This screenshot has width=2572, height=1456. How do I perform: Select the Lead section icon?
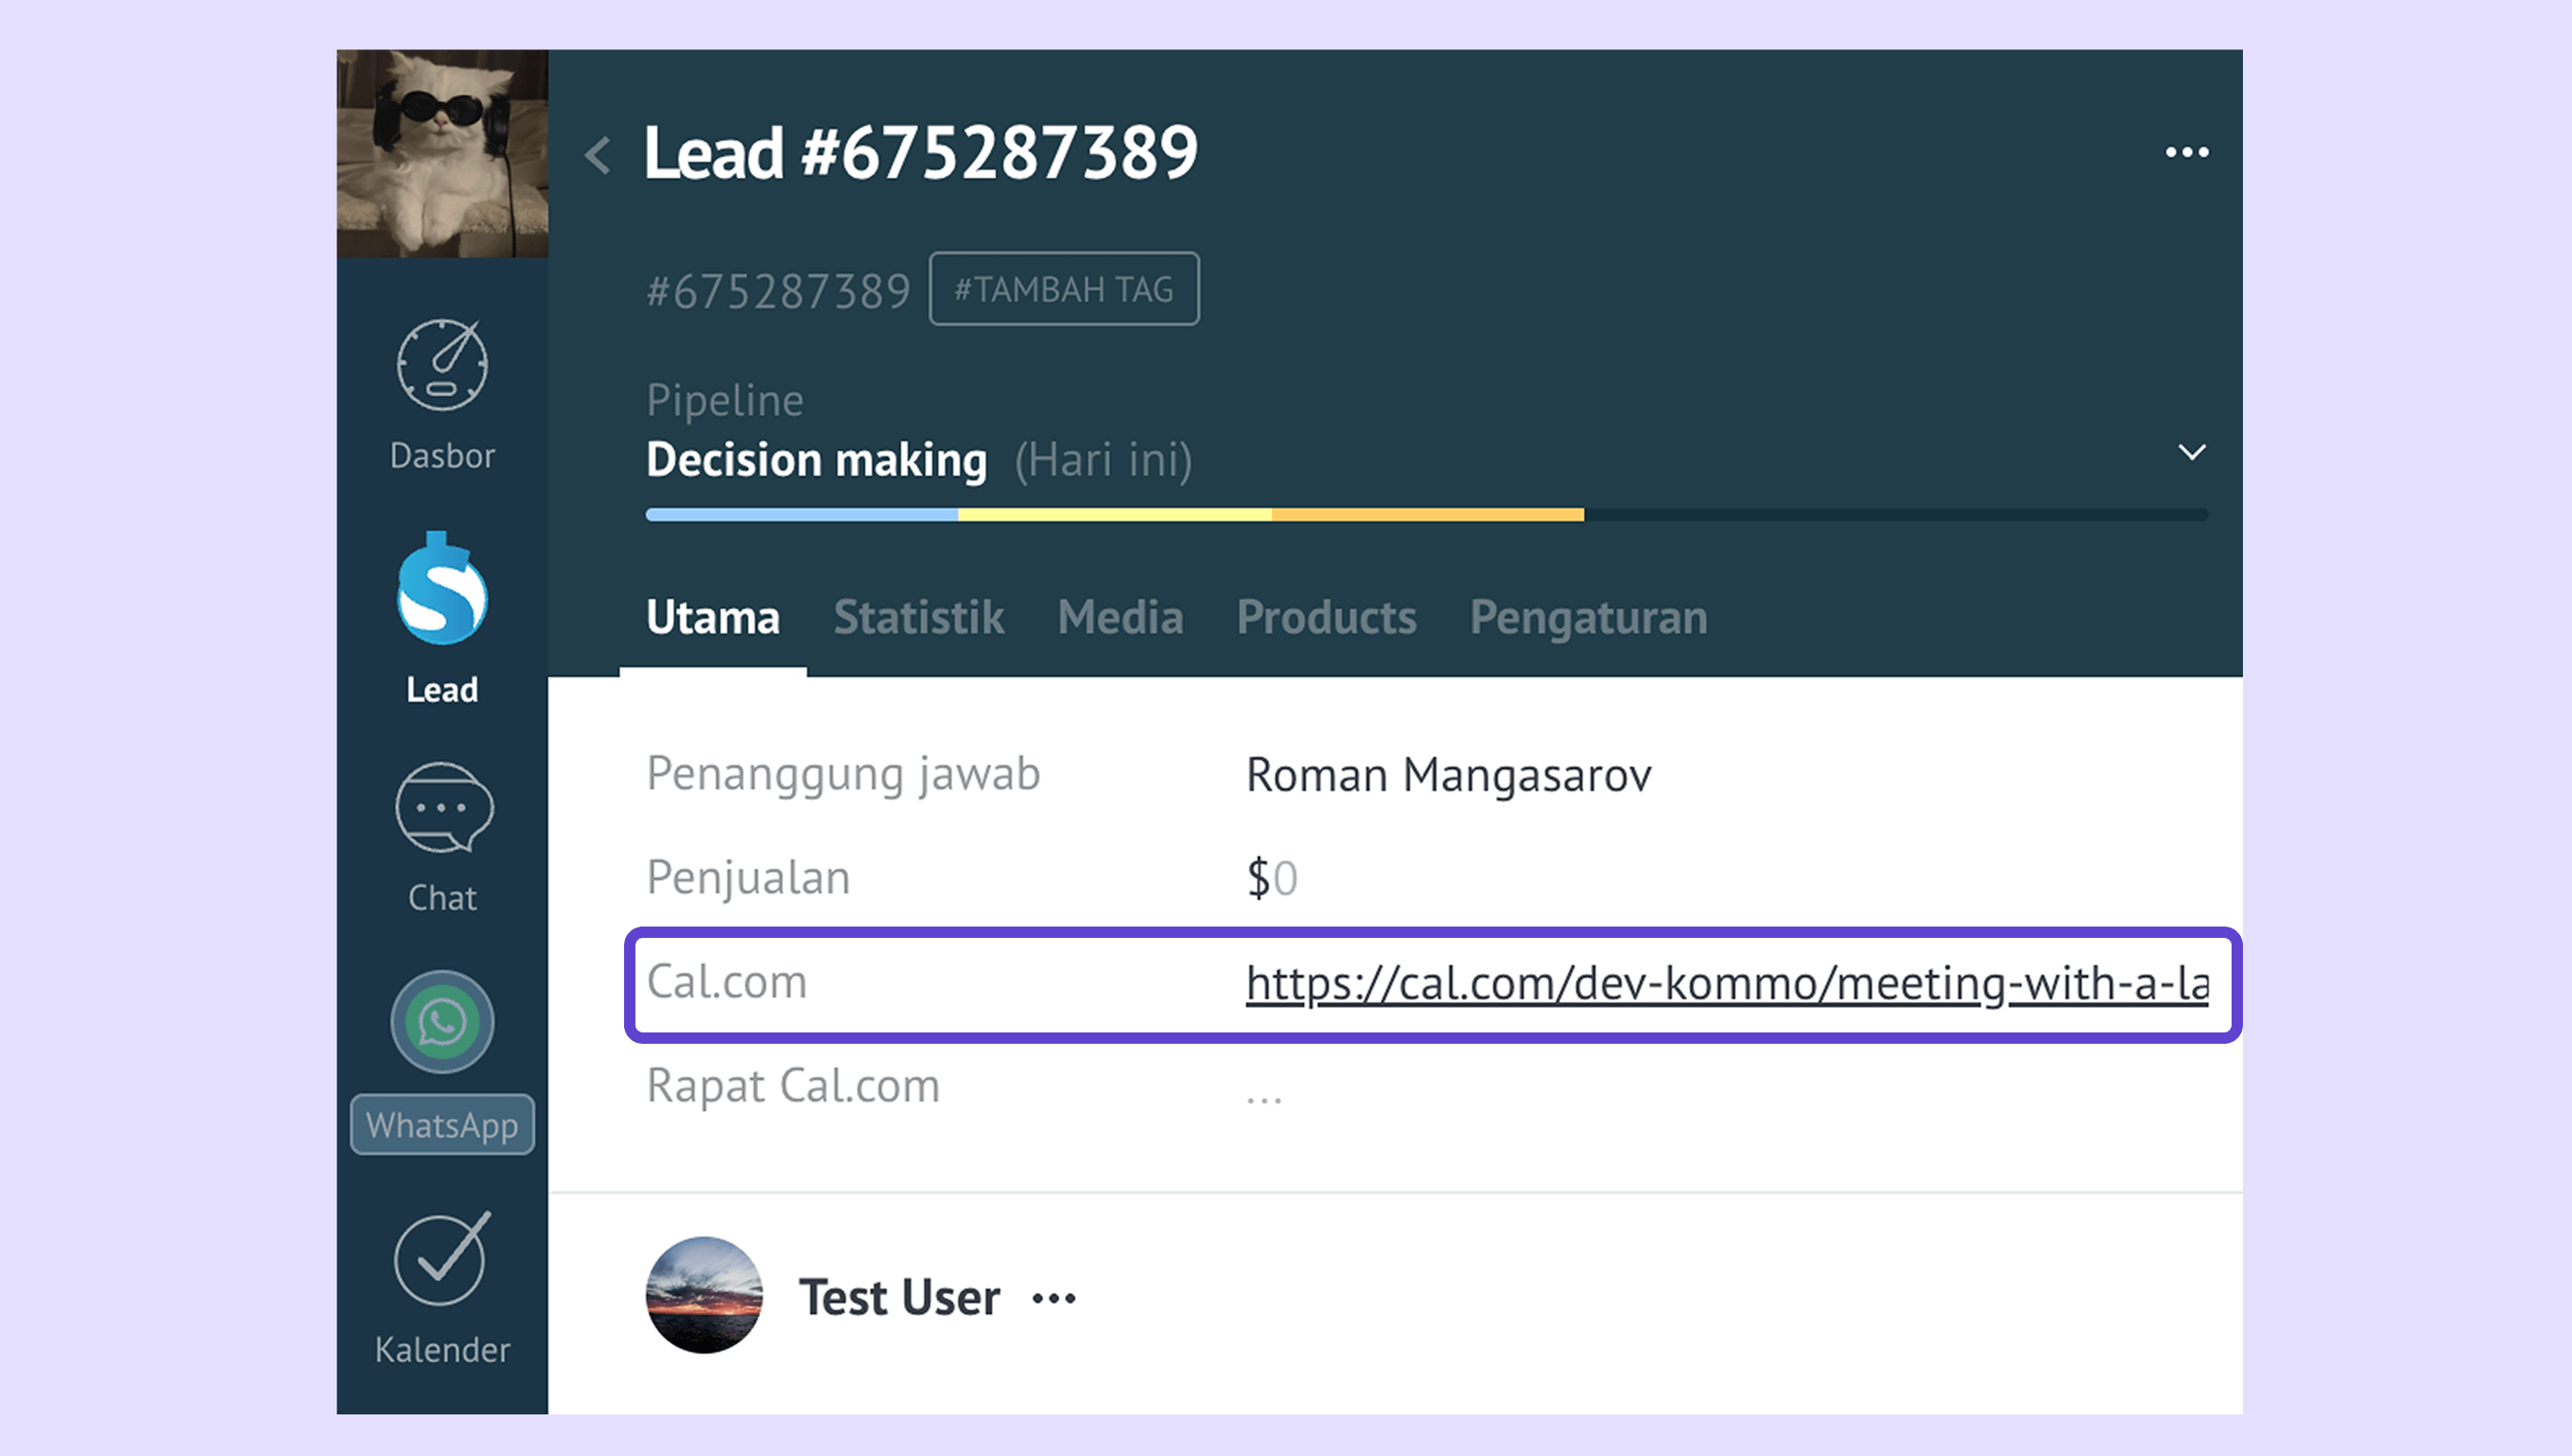(x=442, y=590)
